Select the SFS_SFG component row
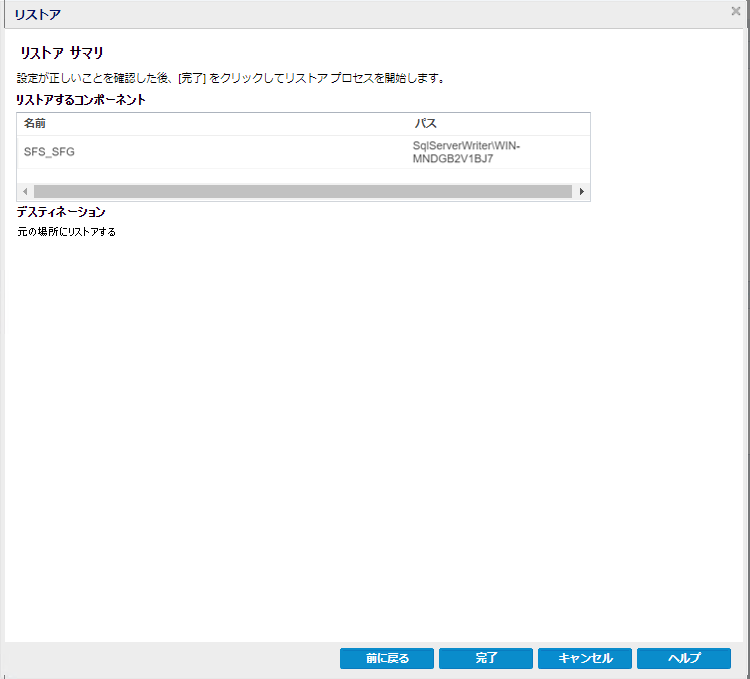This screenshot has height=679, width=750. point(303,152)
